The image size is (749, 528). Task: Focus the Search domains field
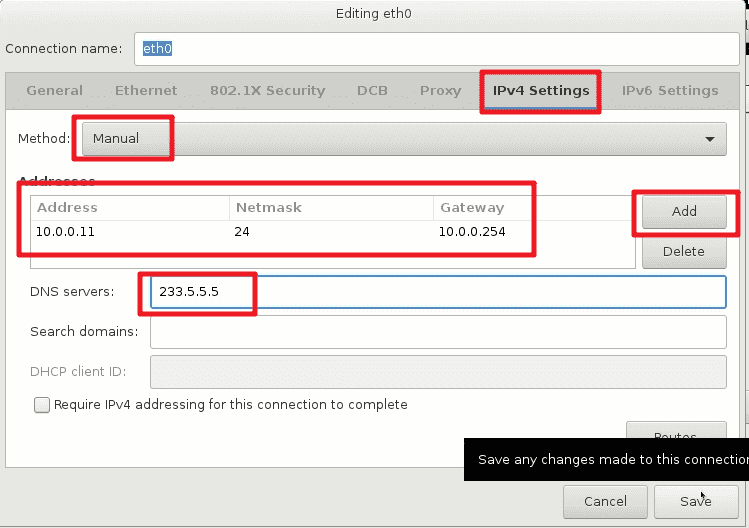point(438,332)
